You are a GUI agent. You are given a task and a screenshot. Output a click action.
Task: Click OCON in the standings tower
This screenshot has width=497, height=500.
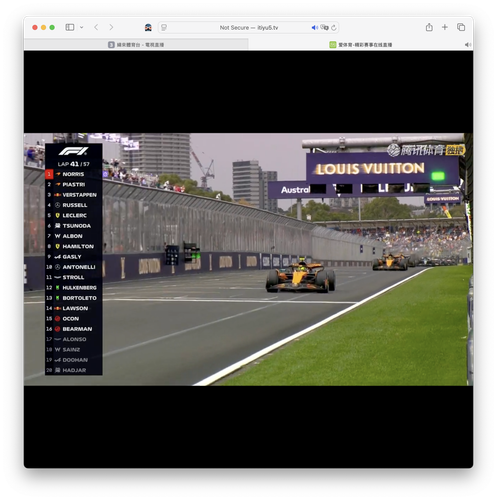pyautogui.click(x=71, y=319)
